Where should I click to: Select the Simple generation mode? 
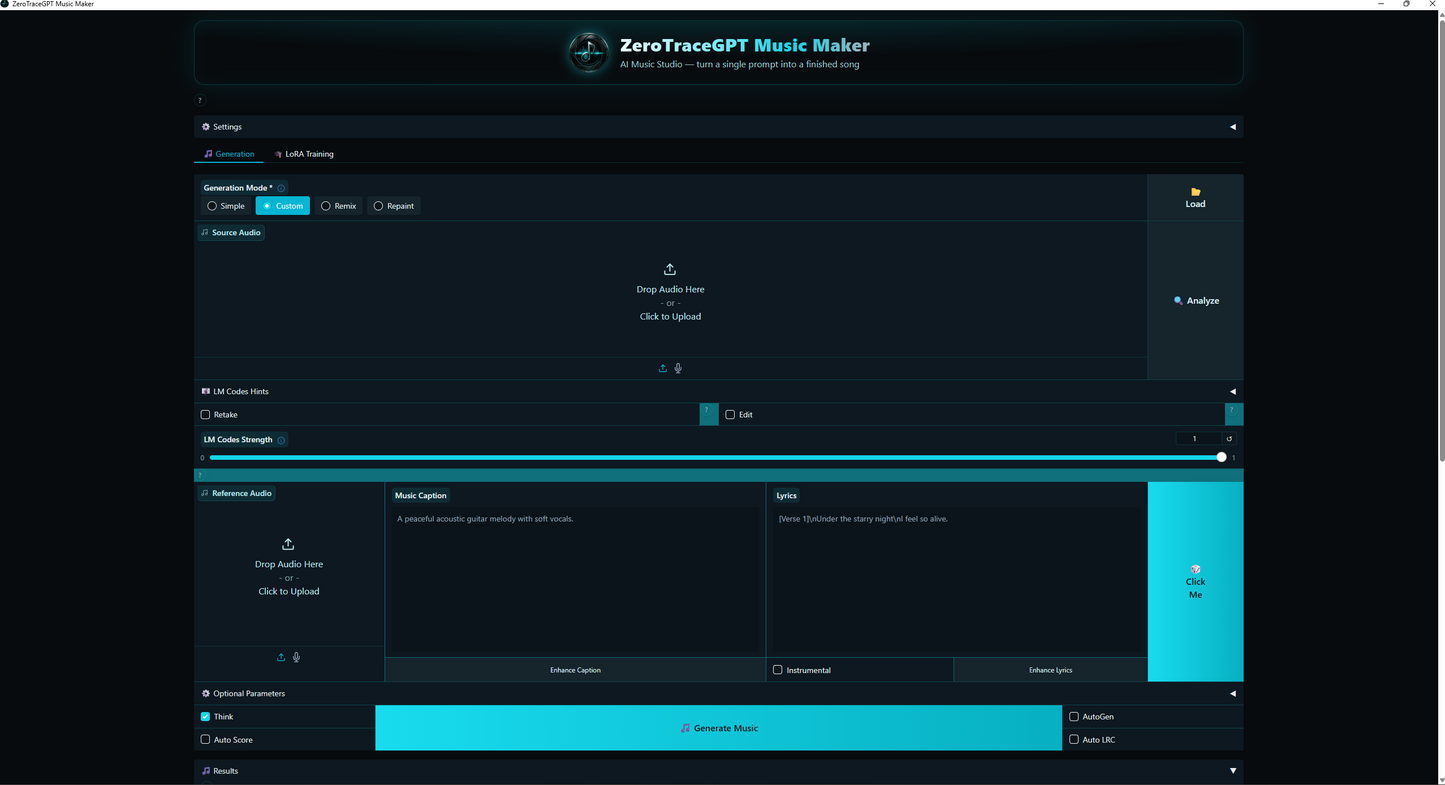[226, 206]
